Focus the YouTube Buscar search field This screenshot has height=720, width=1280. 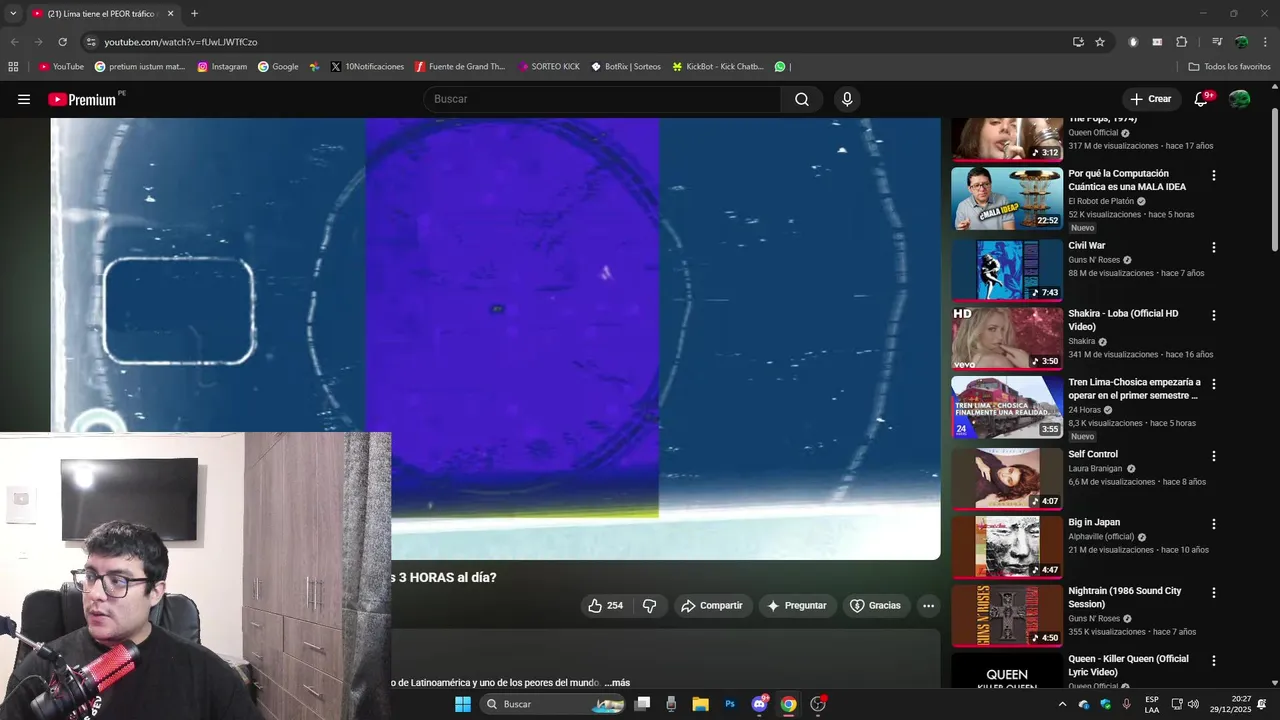[602, 99]
